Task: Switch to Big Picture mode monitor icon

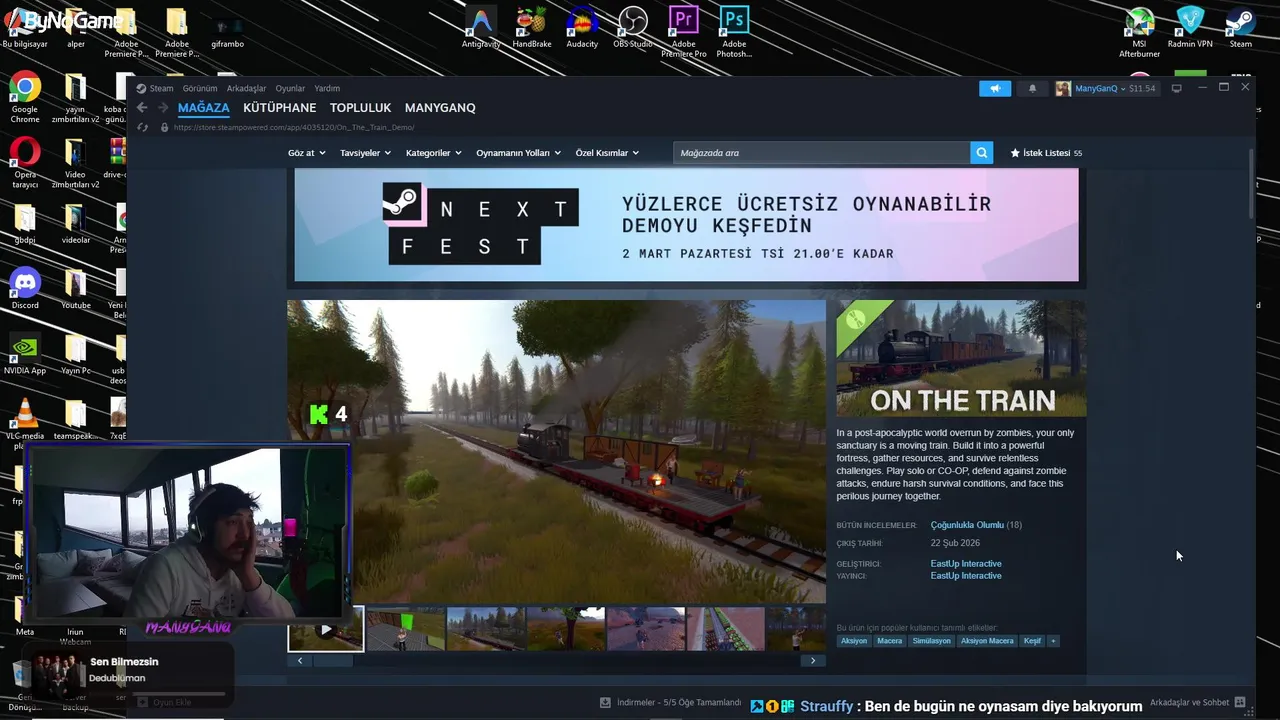Action: click(x=1176, y=88)
